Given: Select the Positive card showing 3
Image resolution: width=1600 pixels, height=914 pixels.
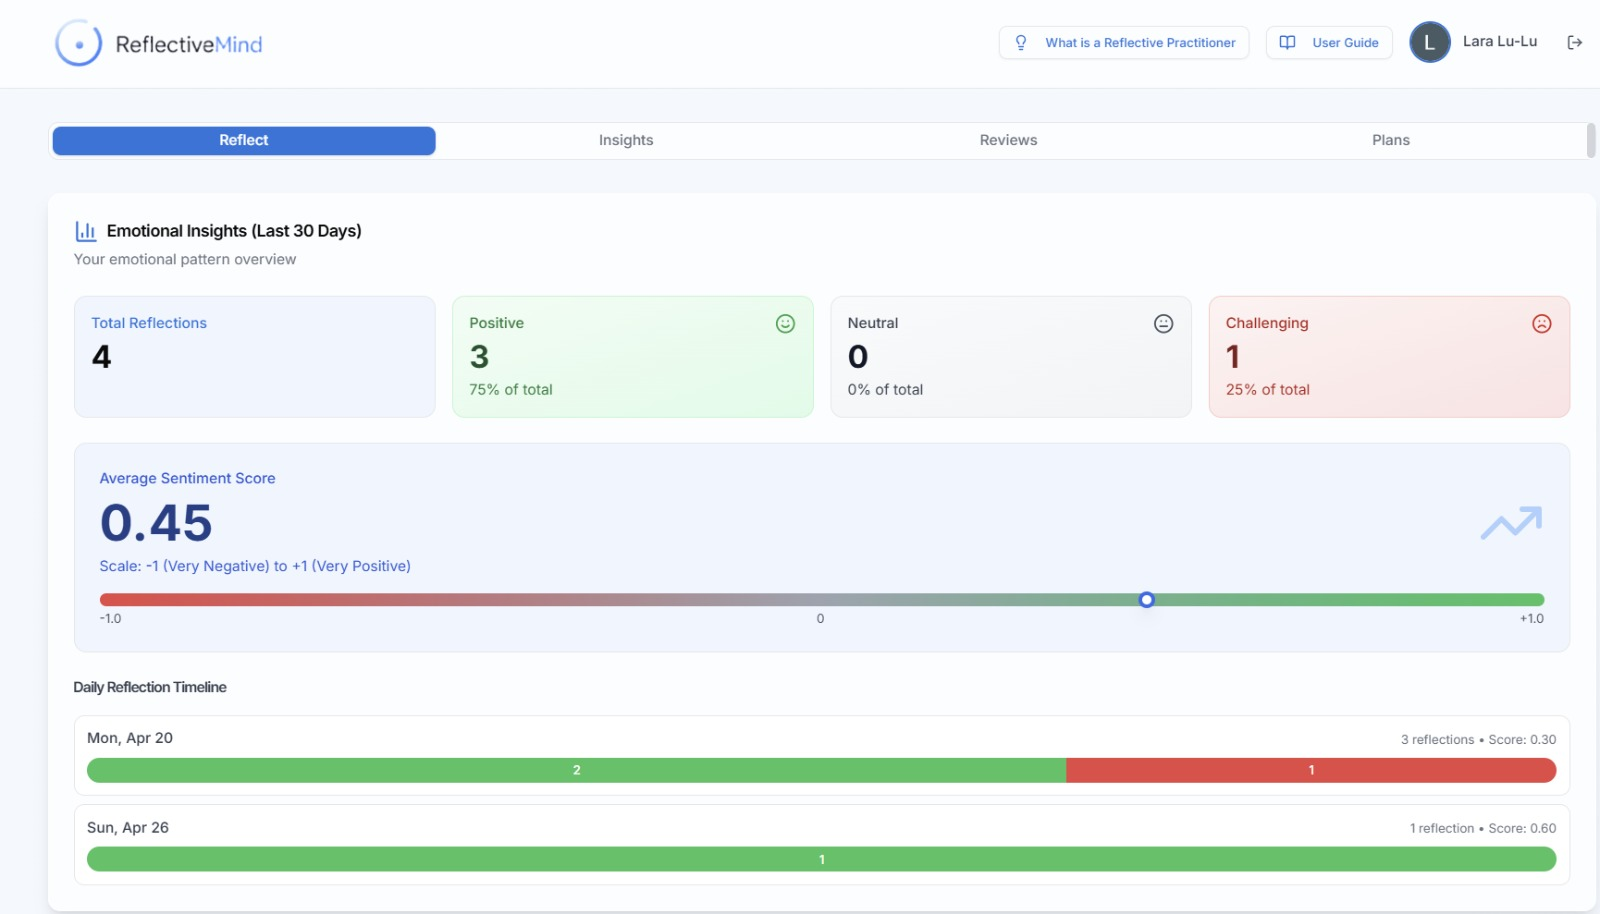Looking at the screenshot, I should coord(633,357).
